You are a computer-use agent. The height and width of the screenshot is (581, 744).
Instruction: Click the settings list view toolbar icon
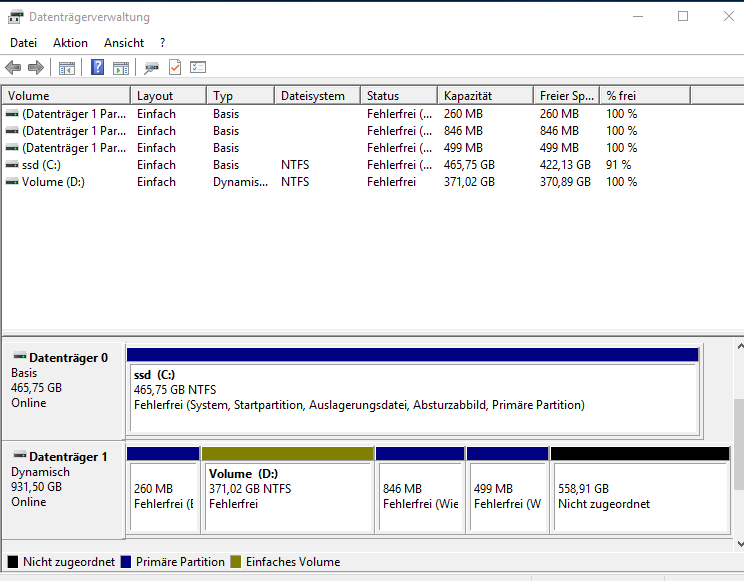tap(198, 67)
